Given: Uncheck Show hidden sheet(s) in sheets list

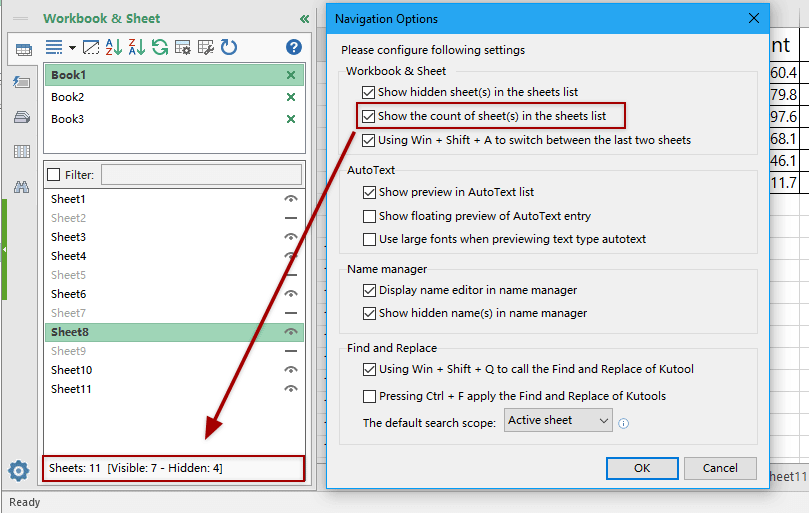Looking at the screenshot, I should [368, 92].
